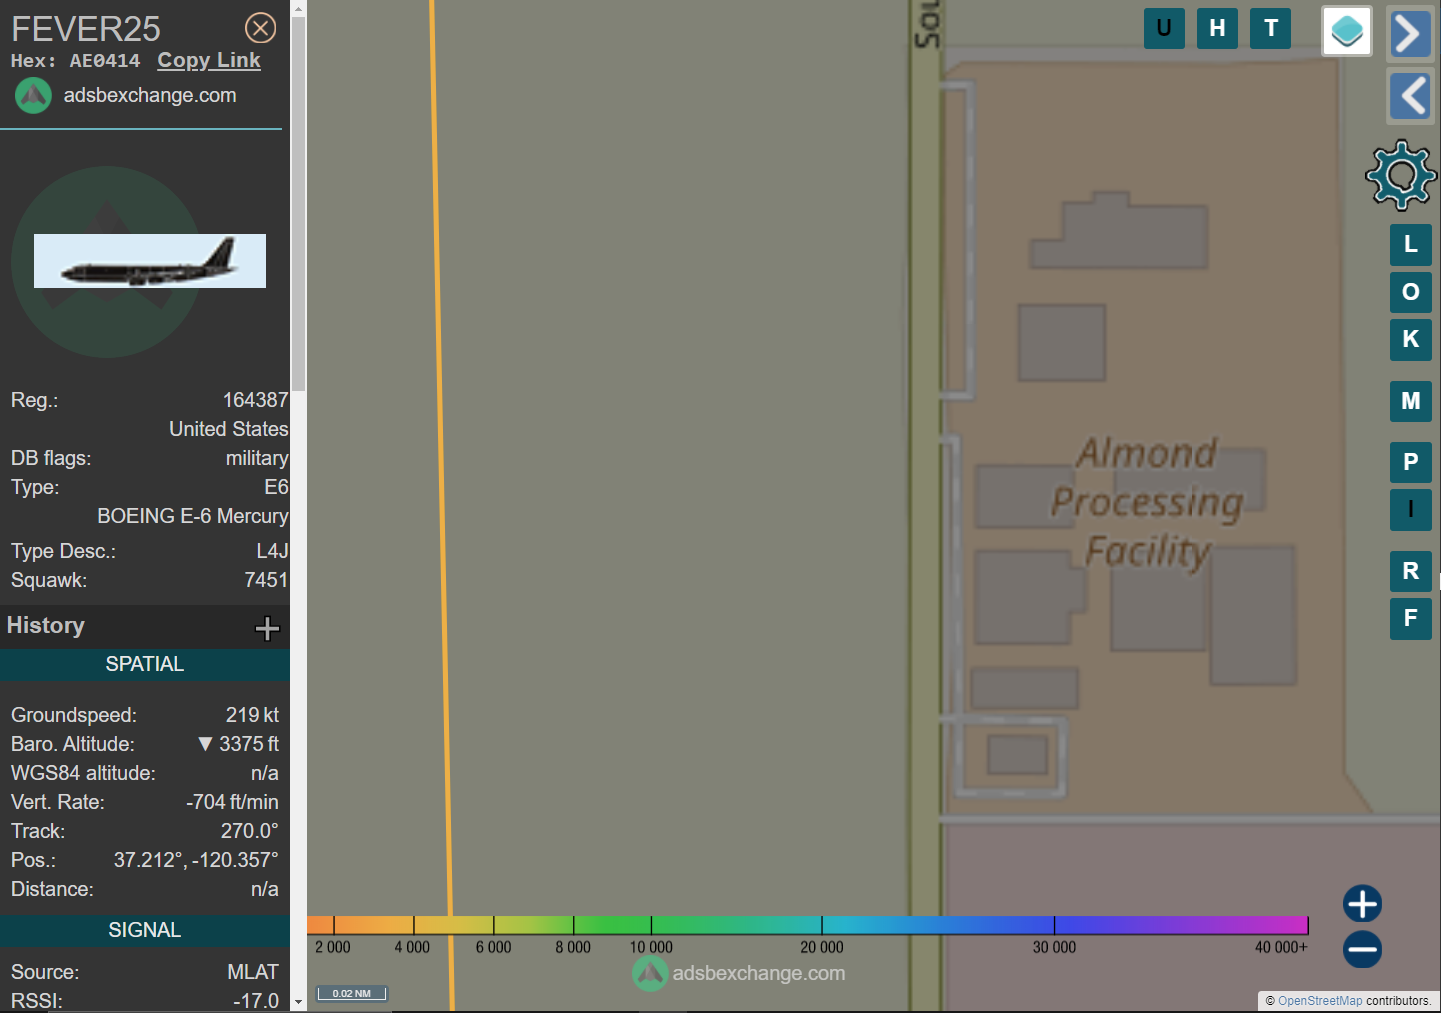Toggle the K map button
The width and height of the screenshot is (1441, 1013).
tap(1411, 339)
